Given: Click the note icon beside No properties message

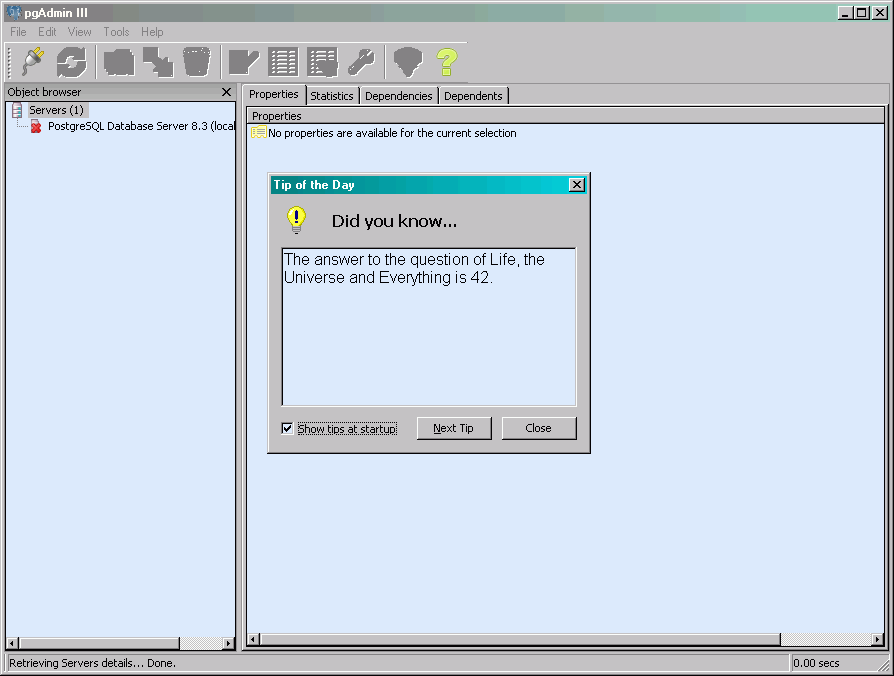Looking at the screenshot, I should pos(258,133).
